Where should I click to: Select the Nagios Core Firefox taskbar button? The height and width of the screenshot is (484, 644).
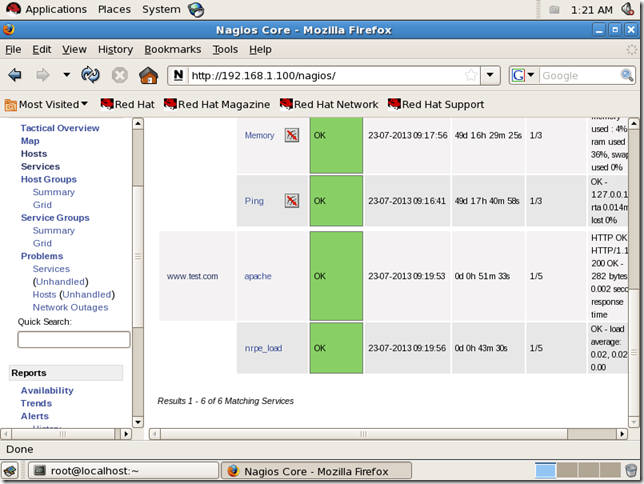316,471
